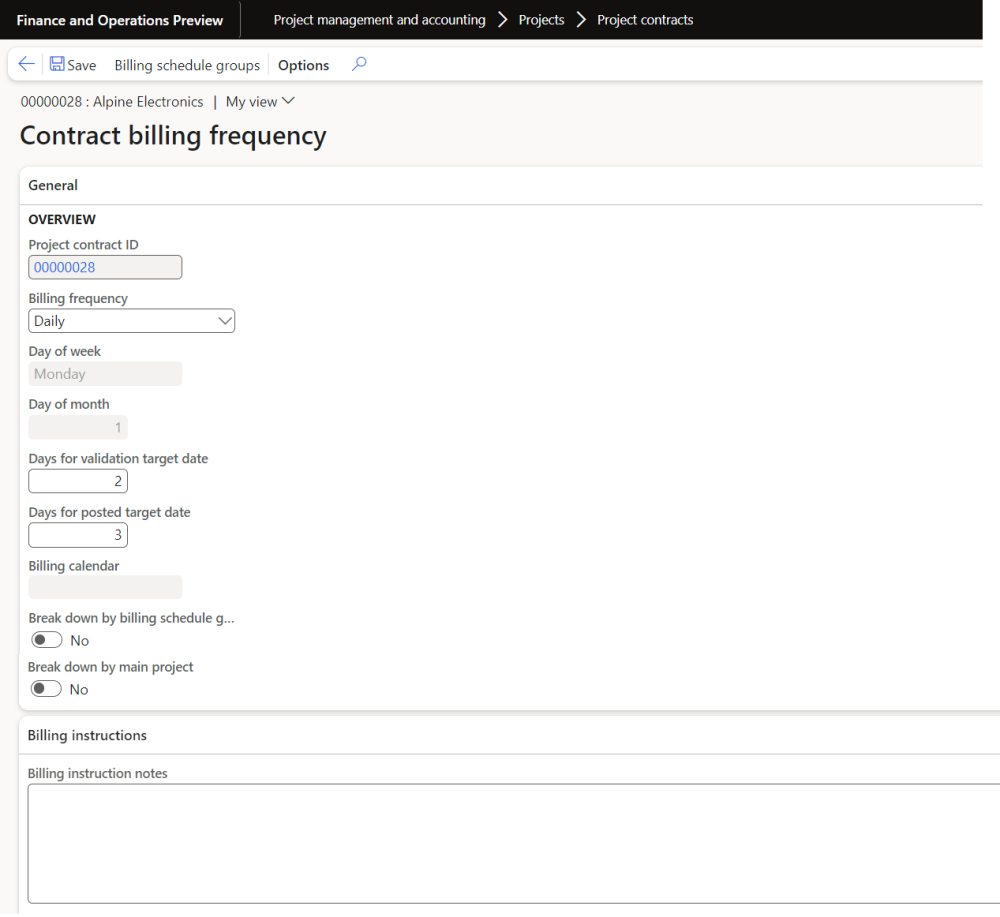Click the back arrow icon
Viewport: 1000px width, 917px height.
click(26, 64)
